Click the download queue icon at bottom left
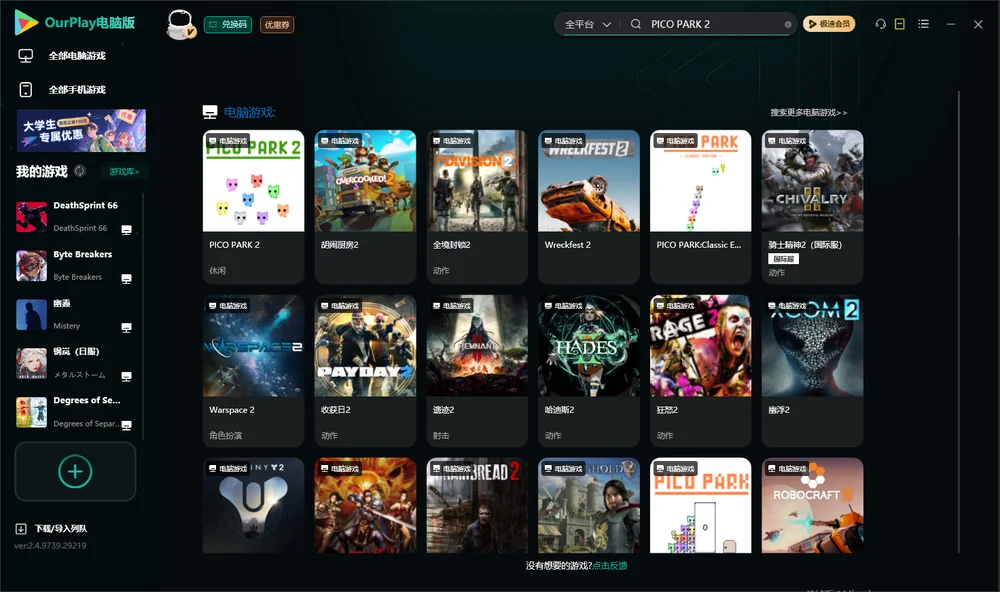The height and width of the screenshot is (592, 1000). [21, 529]
